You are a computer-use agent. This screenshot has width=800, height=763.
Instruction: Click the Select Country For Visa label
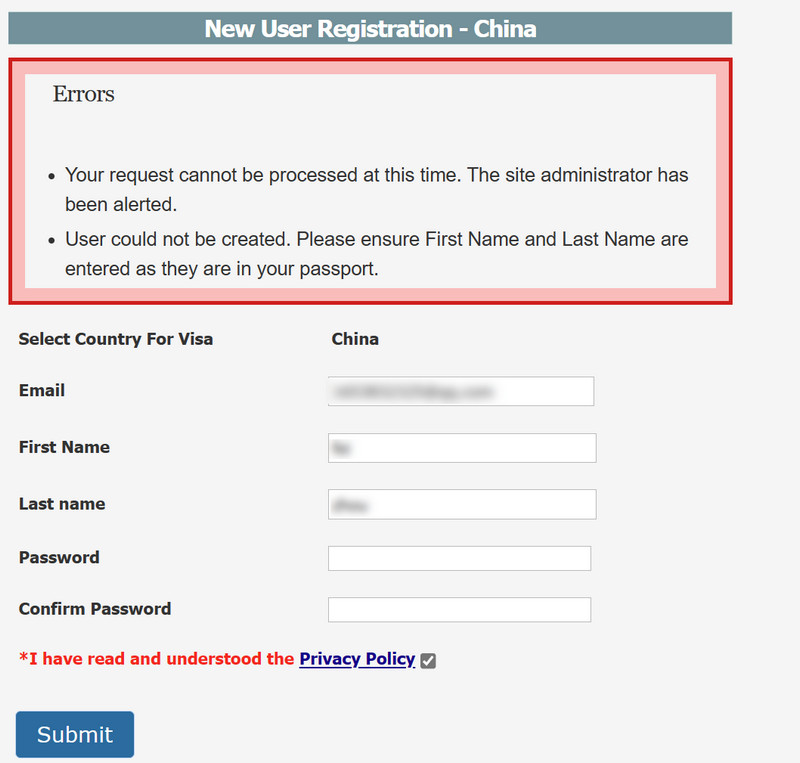click(116, 339)
